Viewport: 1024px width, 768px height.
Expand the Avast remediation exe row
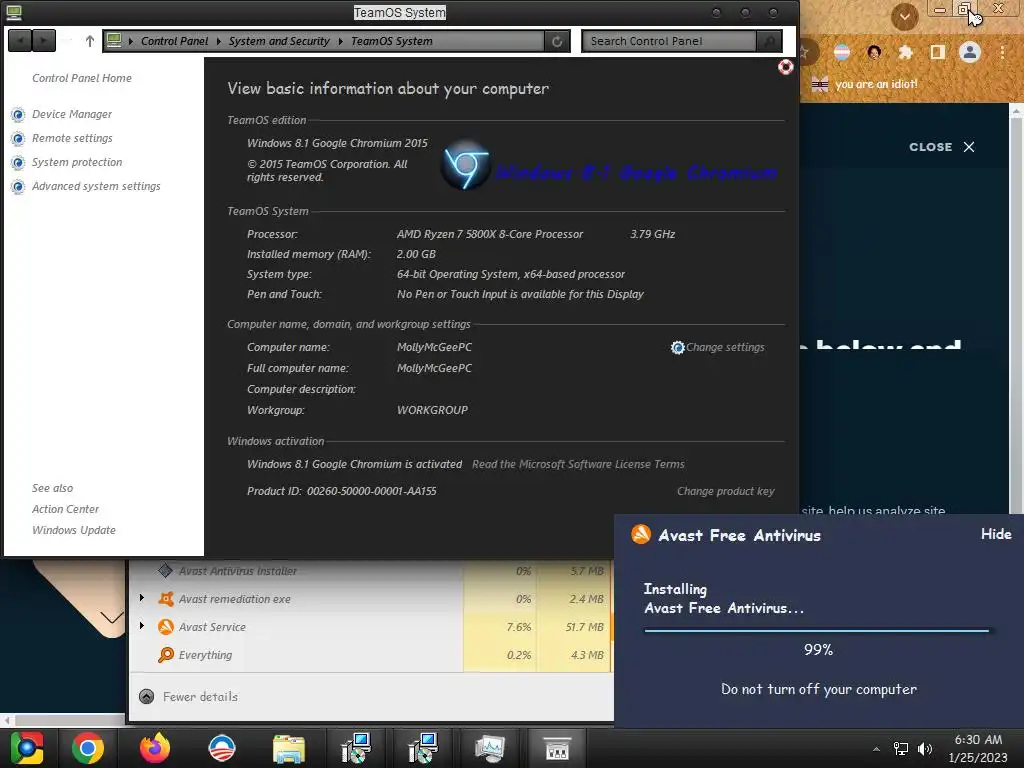[142, 598]
